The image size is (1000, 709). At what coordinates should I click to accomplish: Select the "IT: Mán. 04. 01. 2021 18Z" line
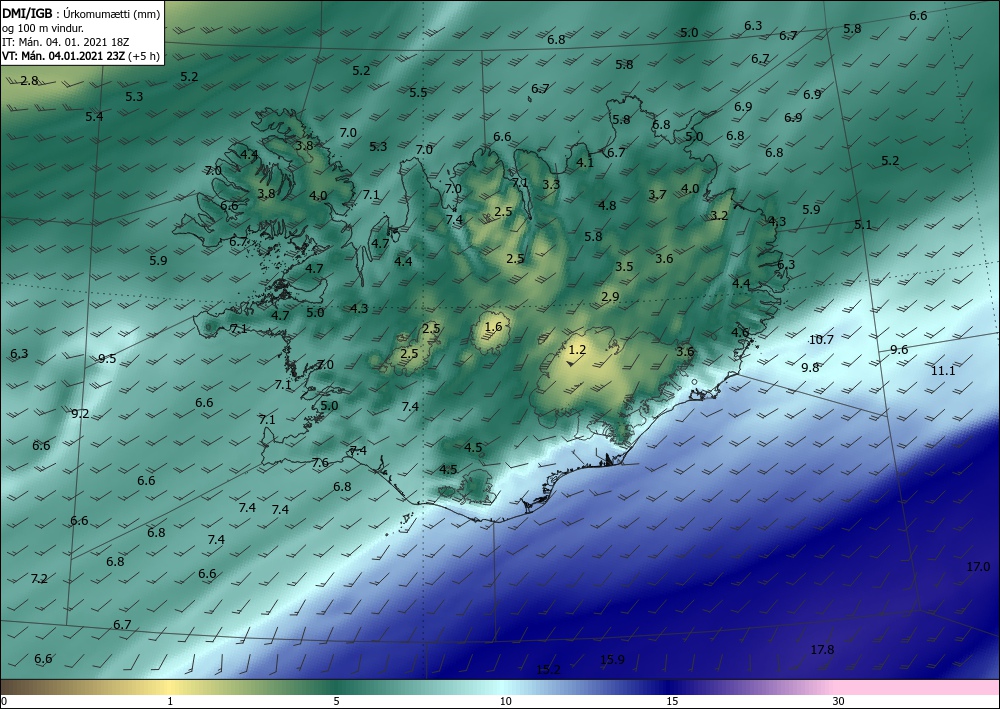pyautogui.click(x=66, y=42)
